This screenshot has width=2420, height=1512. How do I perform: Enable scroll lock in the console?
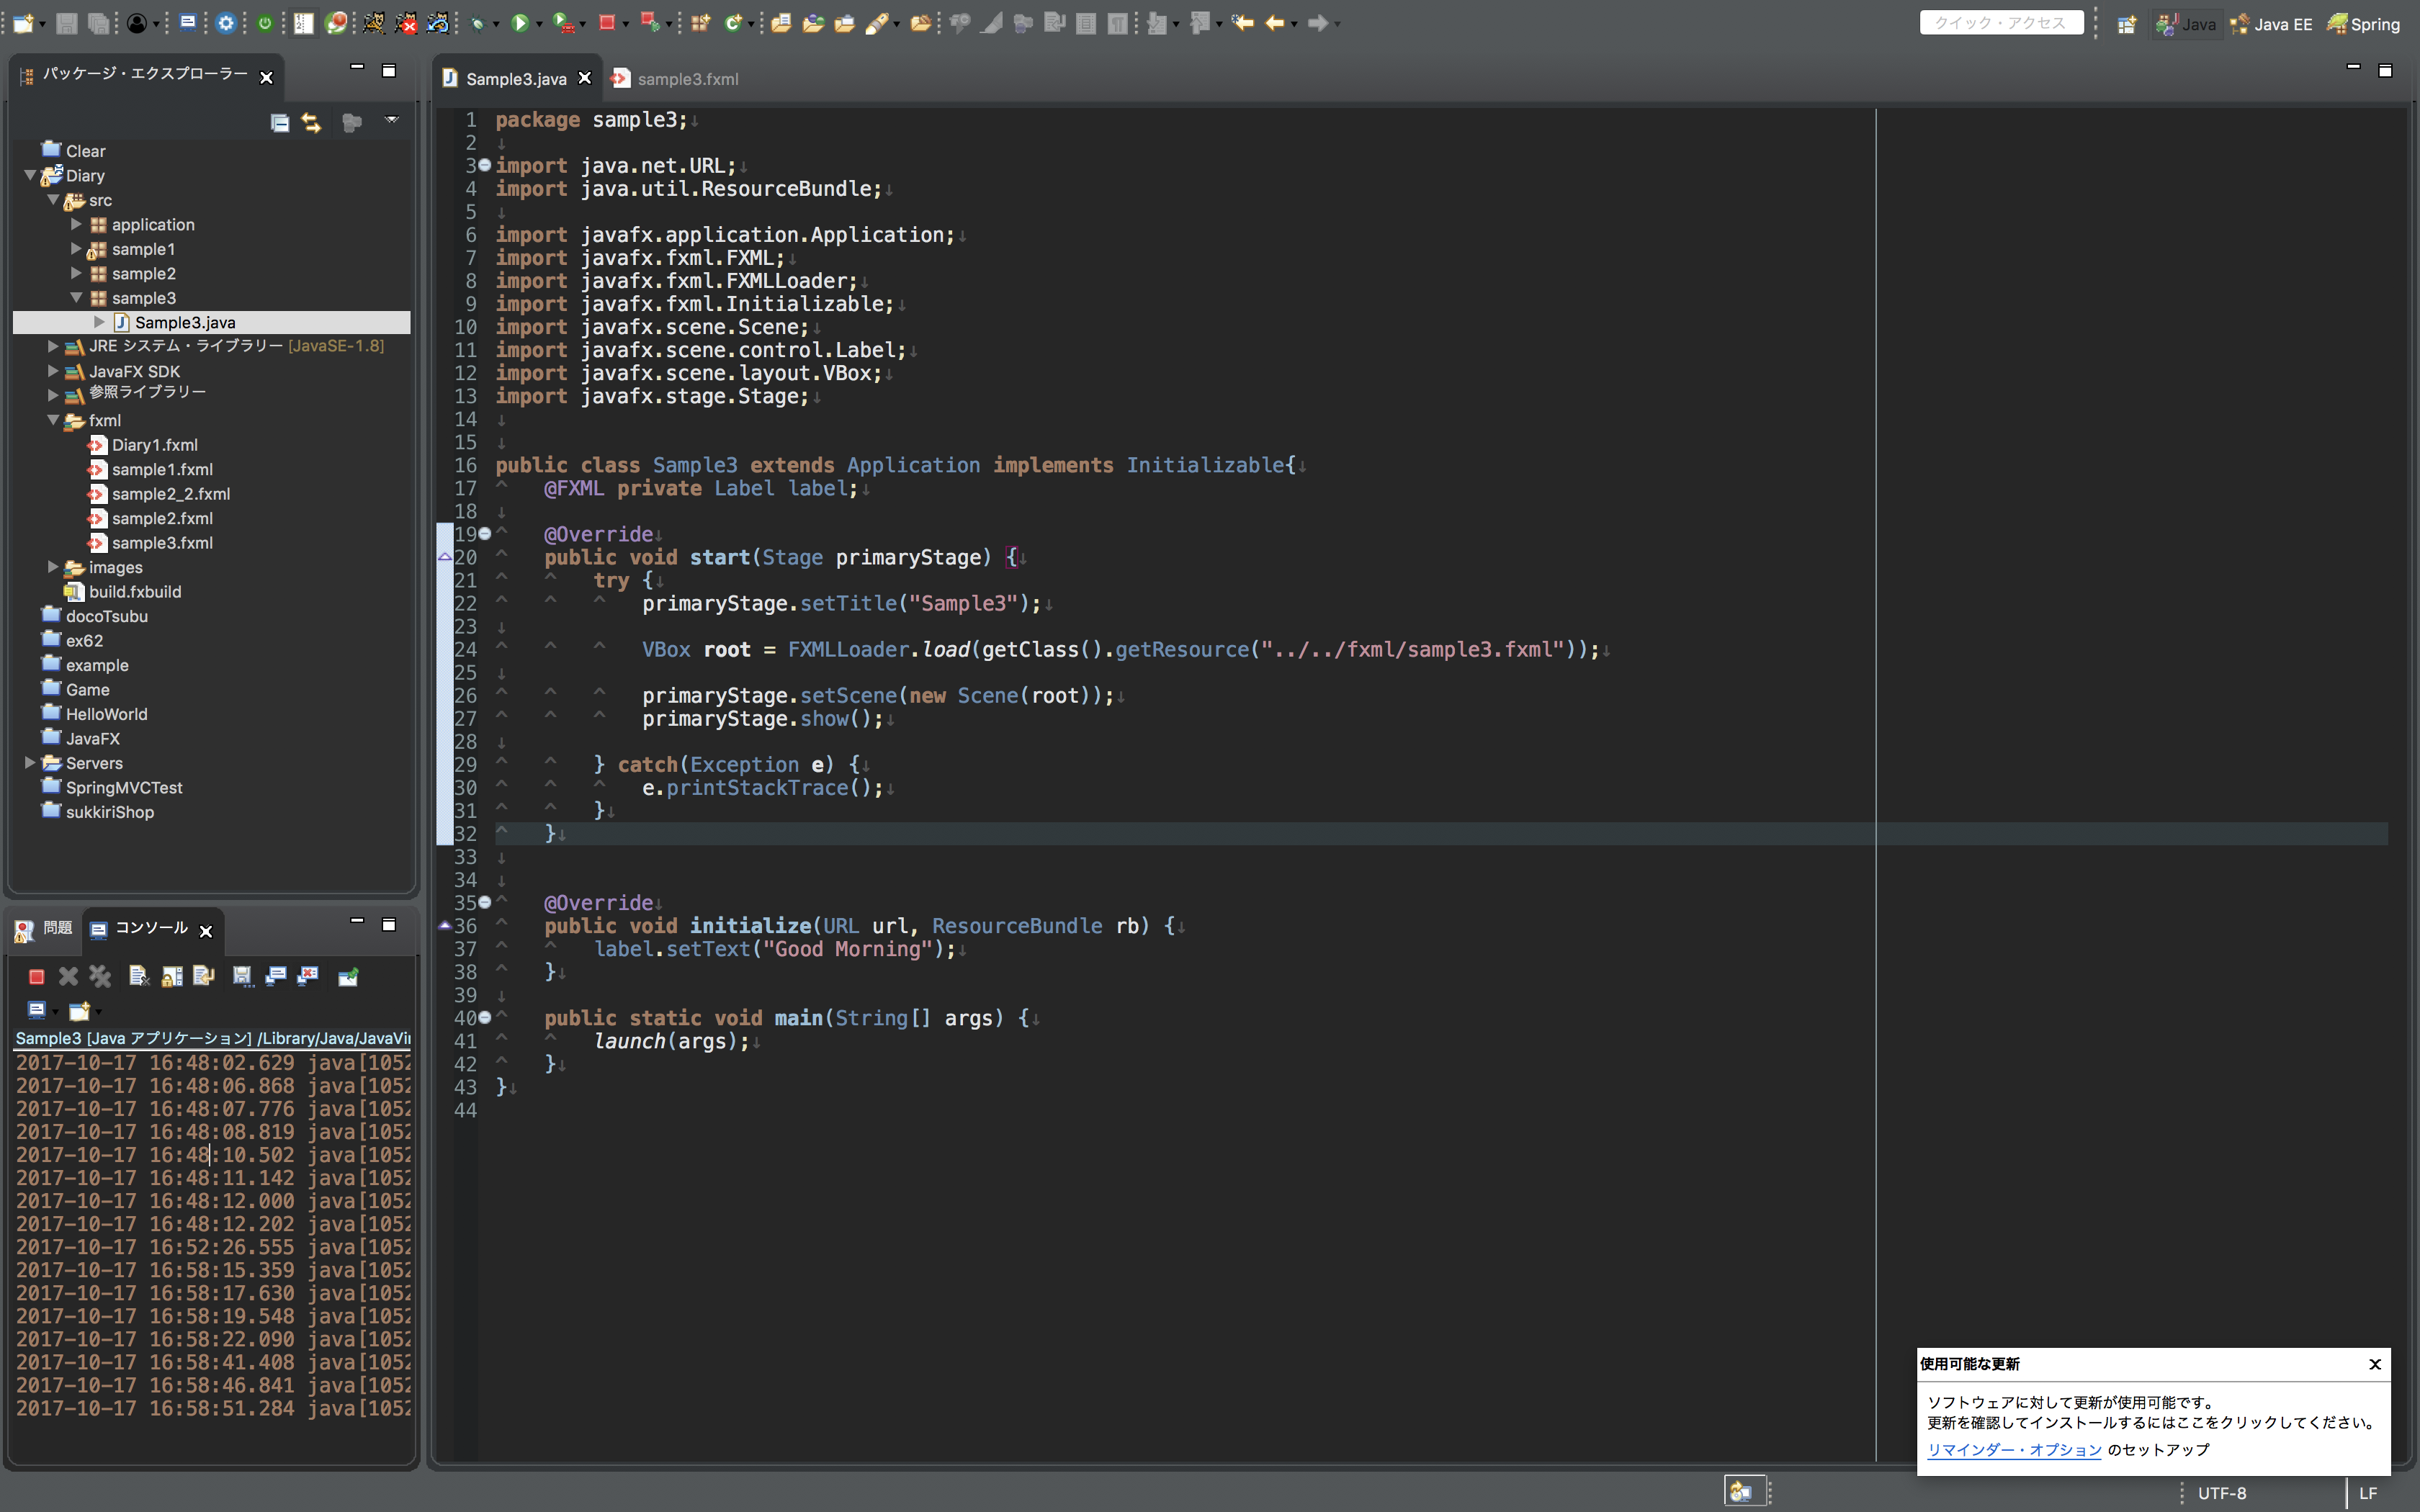tap(171, 976)
